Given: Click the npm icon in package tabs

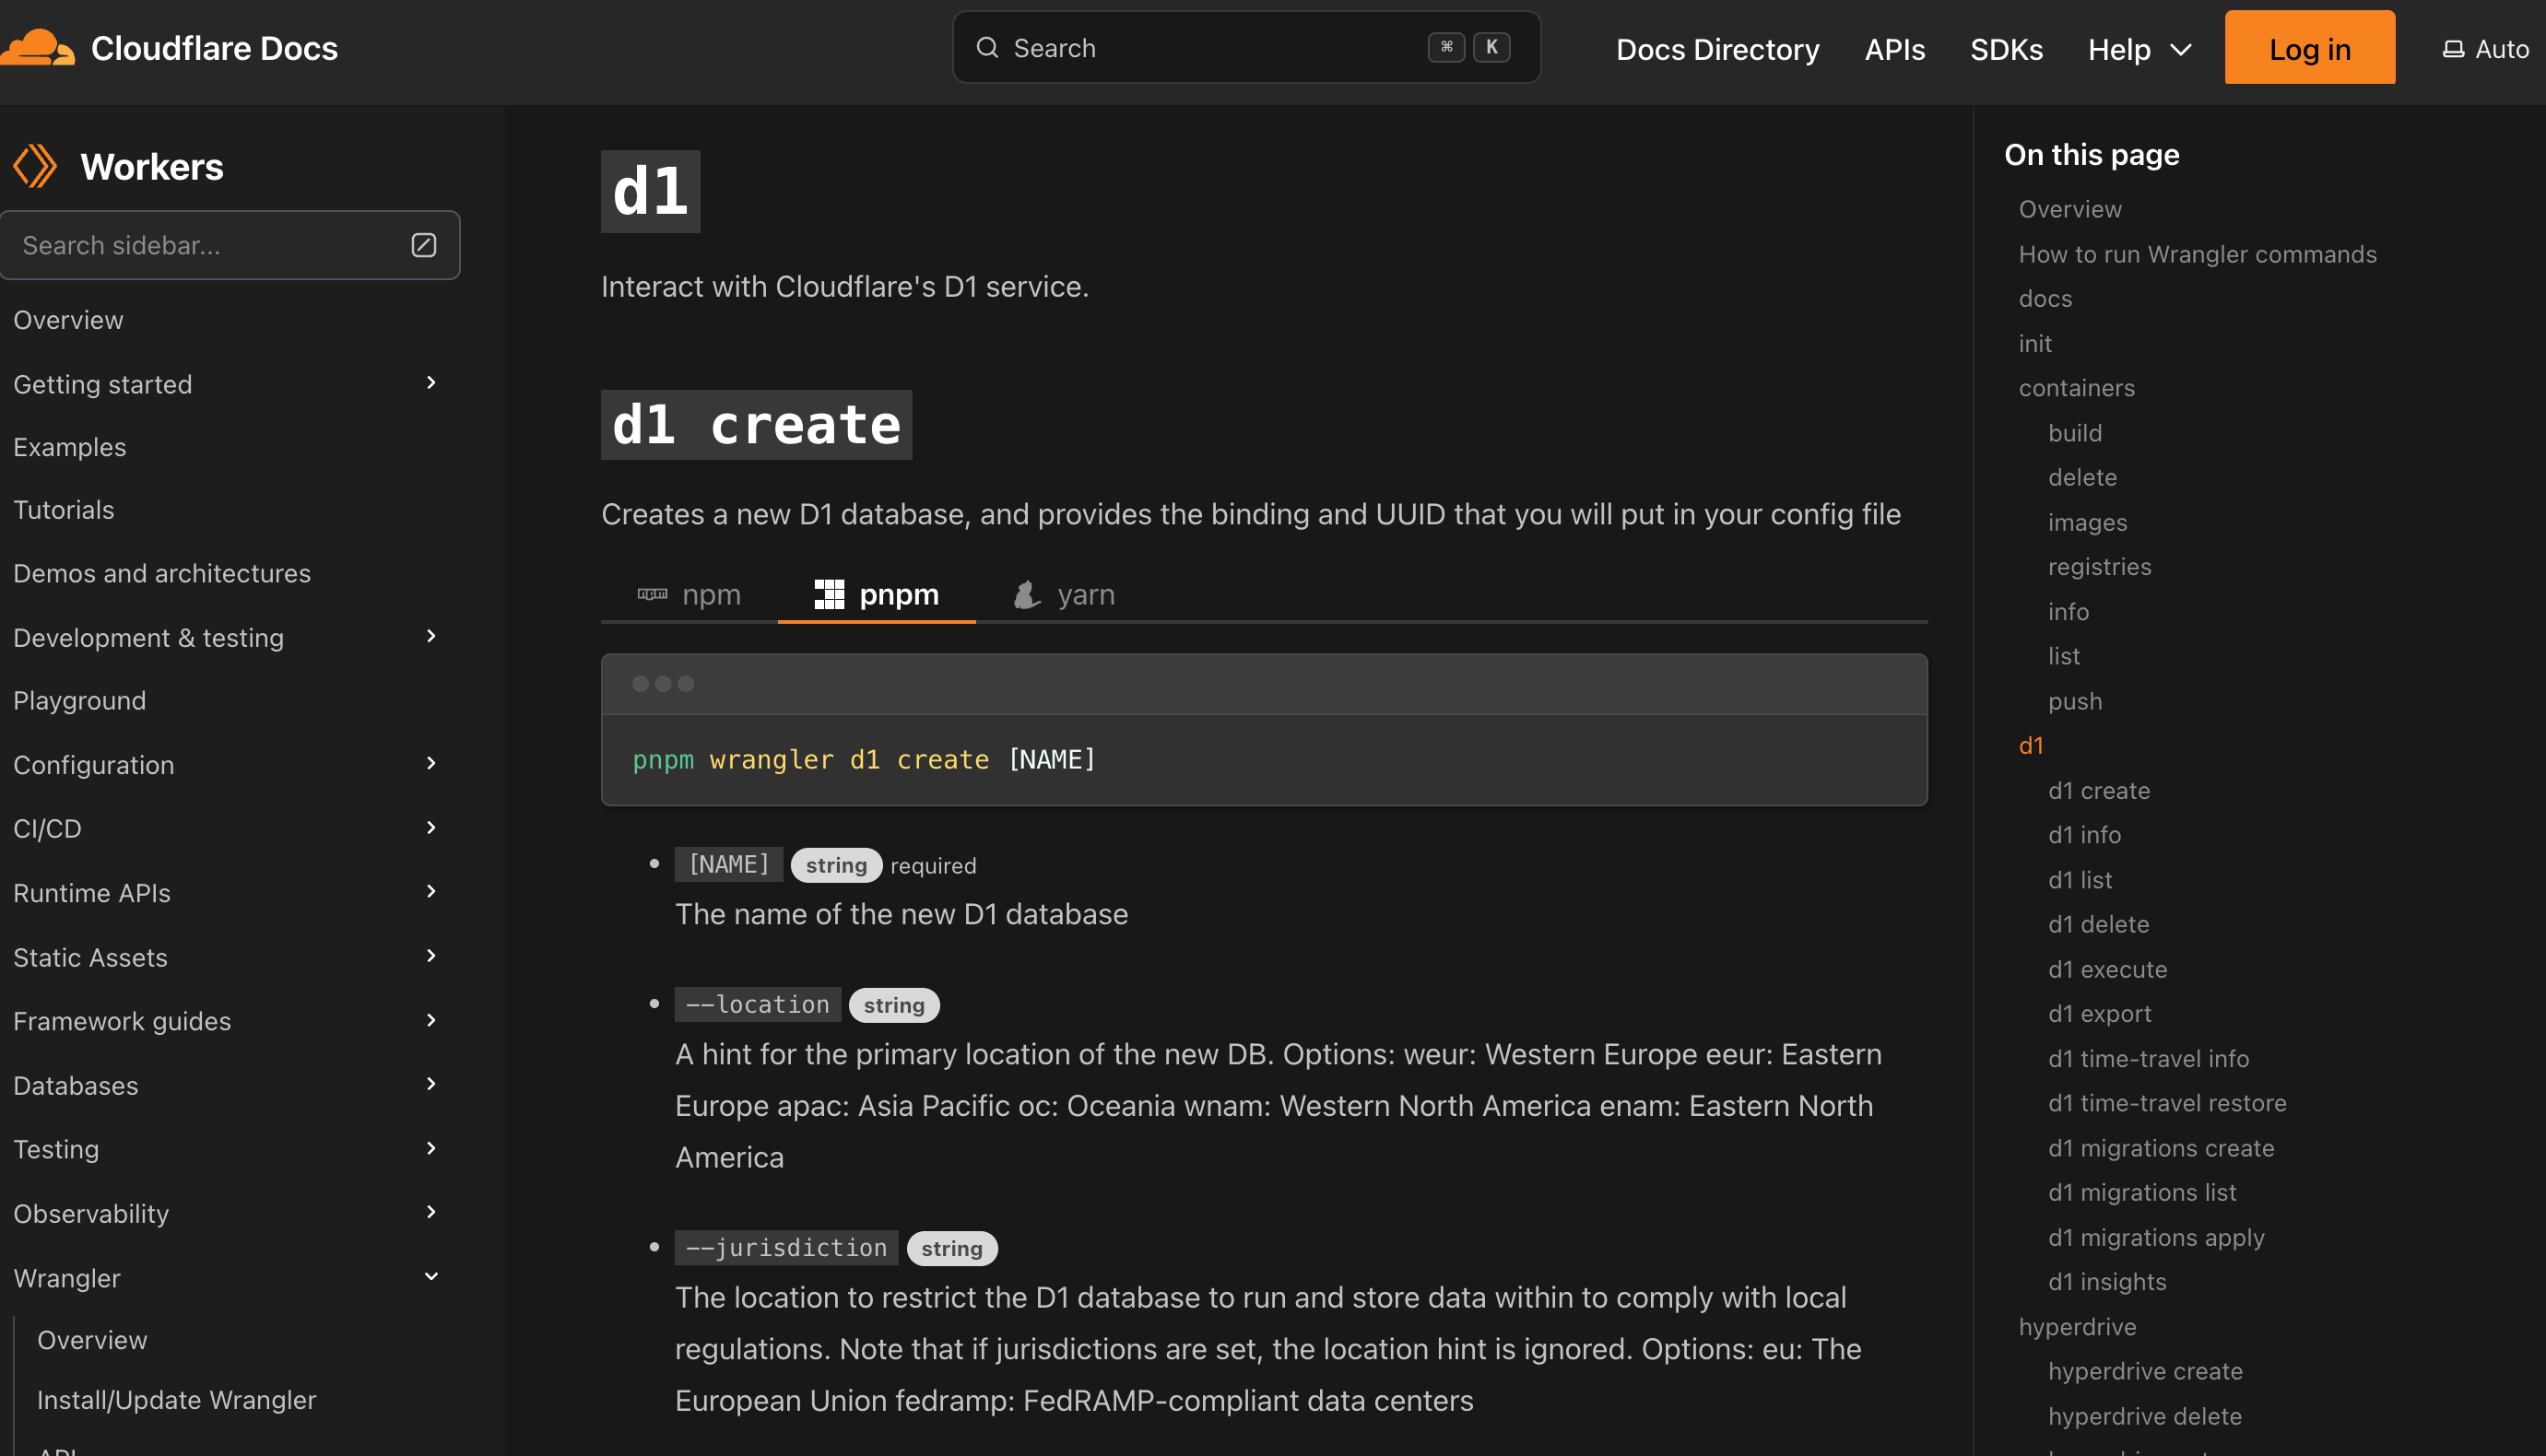Looking at the screenshot, I should [652, 594].
